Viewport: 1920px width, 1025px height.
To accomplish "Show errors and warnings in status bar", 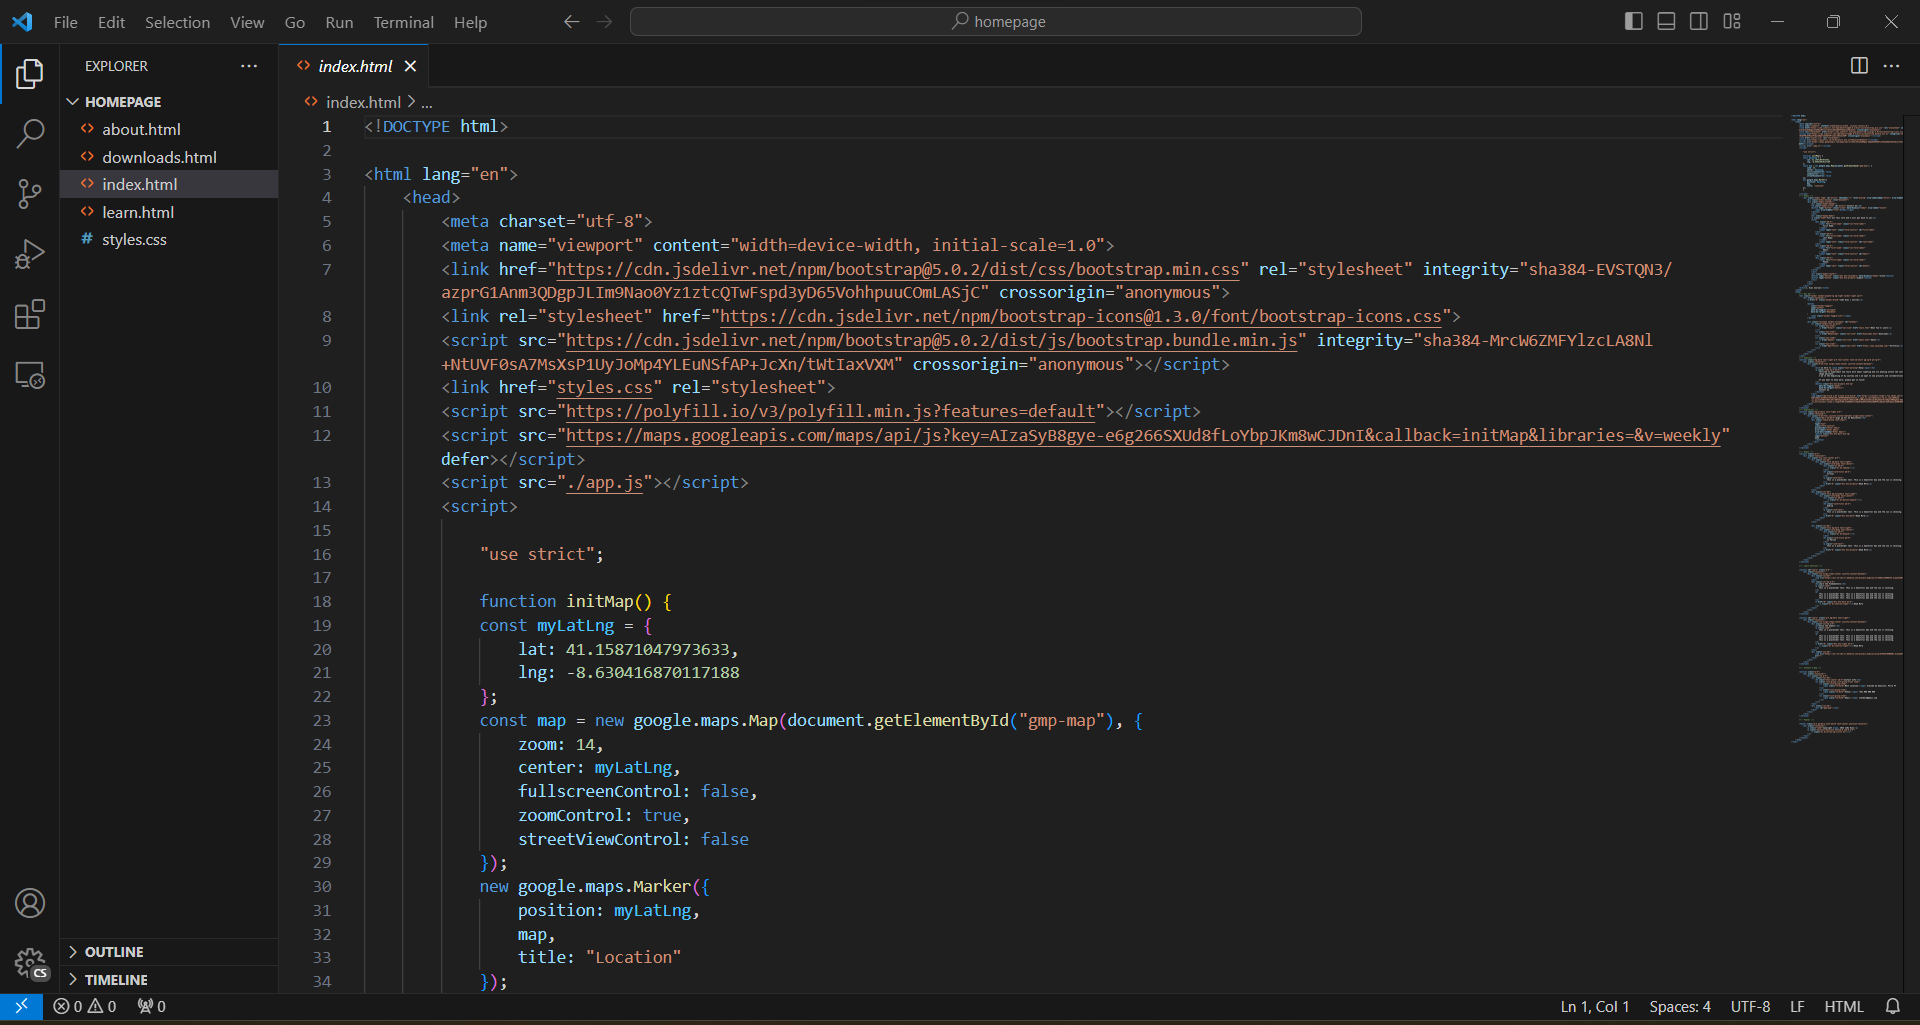I will click(x=85, y=1006).
